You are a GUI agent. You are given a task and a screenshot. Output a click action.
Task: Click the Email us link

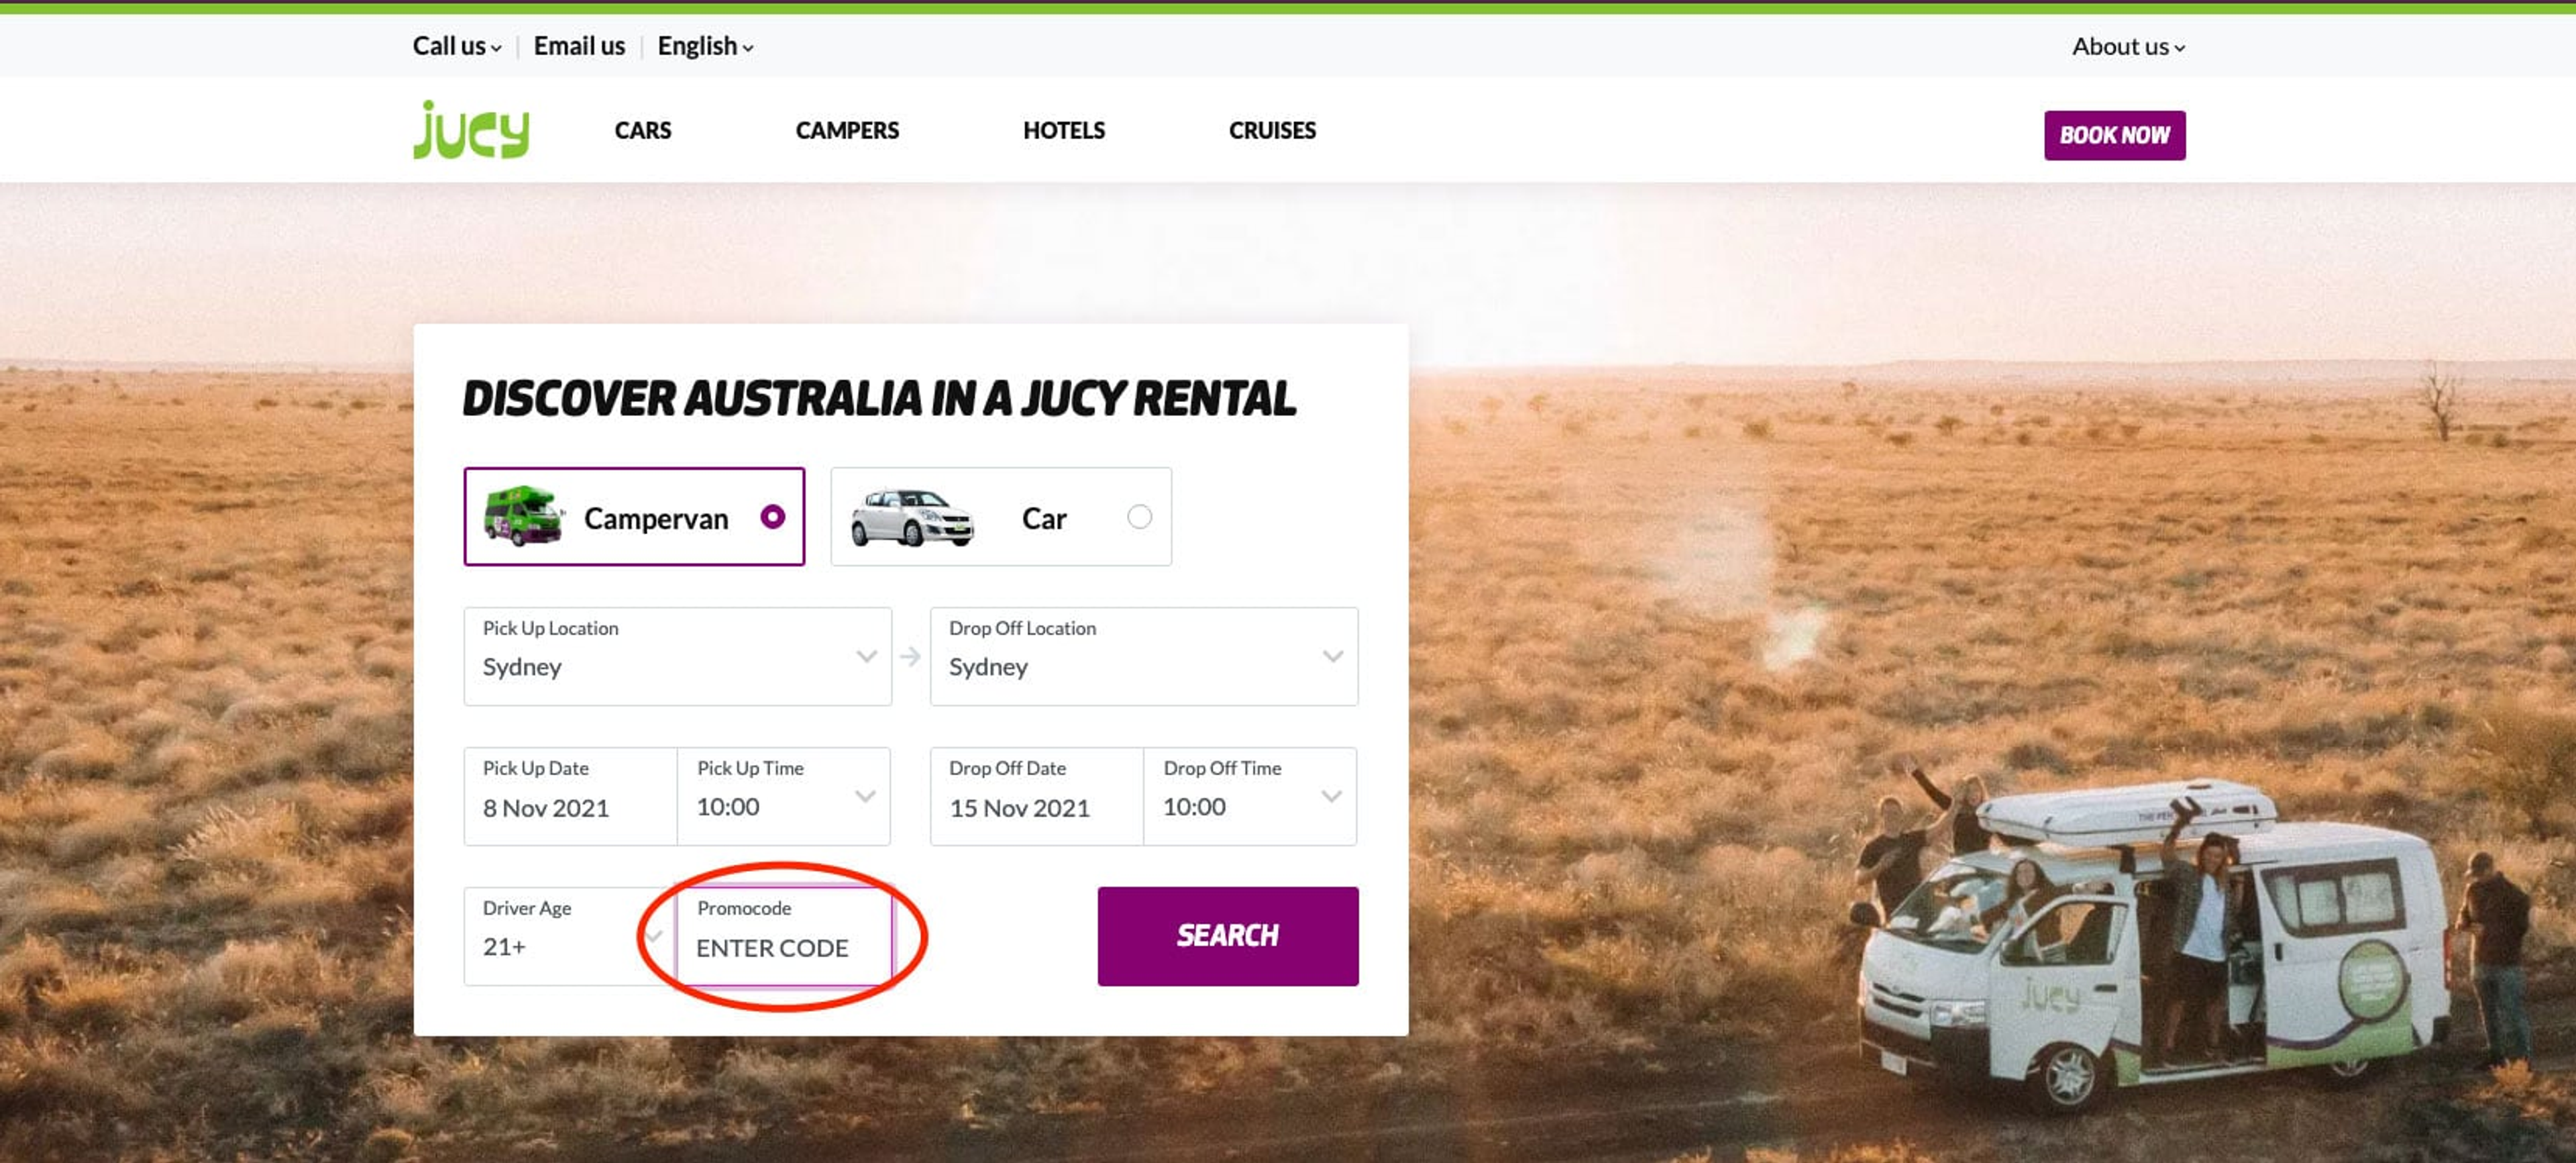click(x=579, y=46)
